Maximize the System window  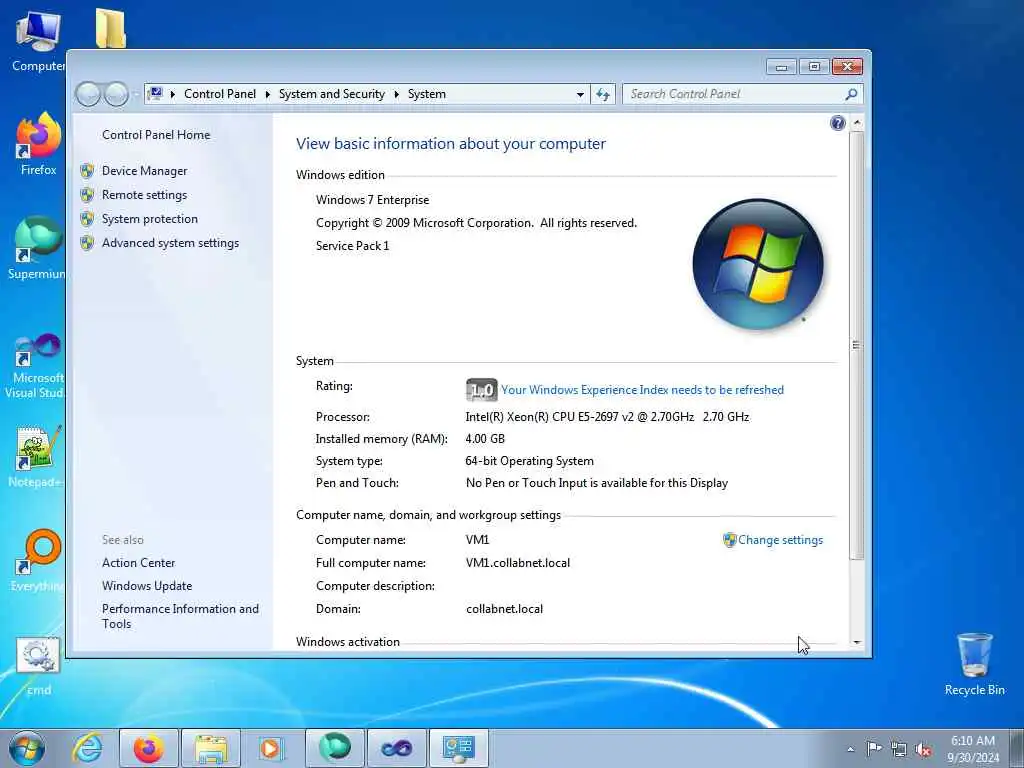pyautogui.click(x=814, y=67)
